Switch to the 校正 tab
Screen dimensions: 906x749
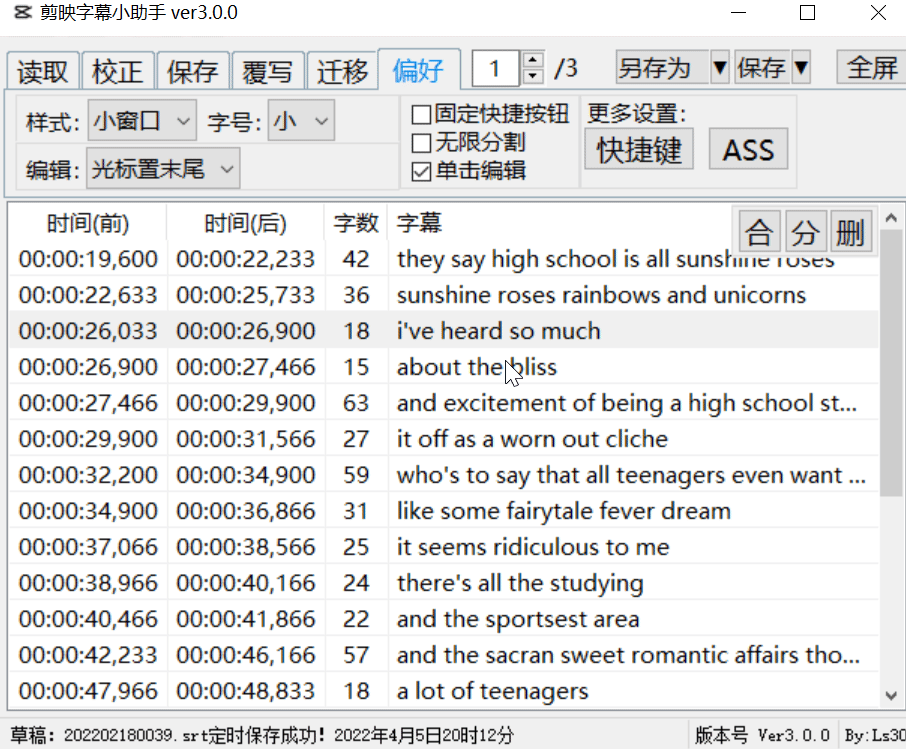pyautogui.click(x=118, y=70)
